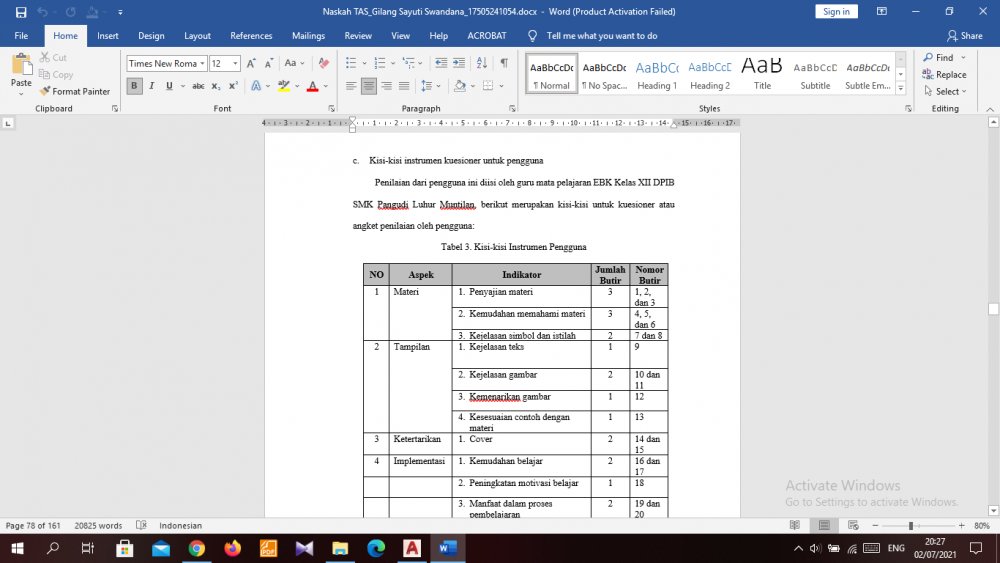1000x563 pixels.
Task: Click the vertical scrollbar thumb
Action: 993,309
